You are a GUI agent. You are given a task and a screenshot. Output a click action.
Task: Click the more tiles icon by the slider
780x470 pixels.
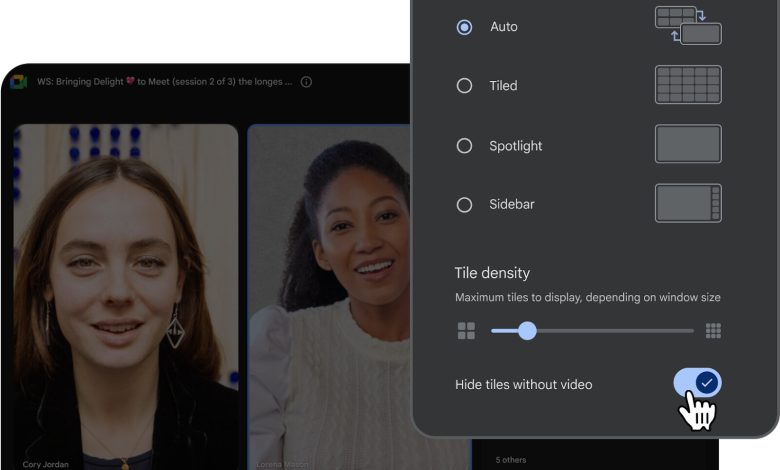coord(713,331)
